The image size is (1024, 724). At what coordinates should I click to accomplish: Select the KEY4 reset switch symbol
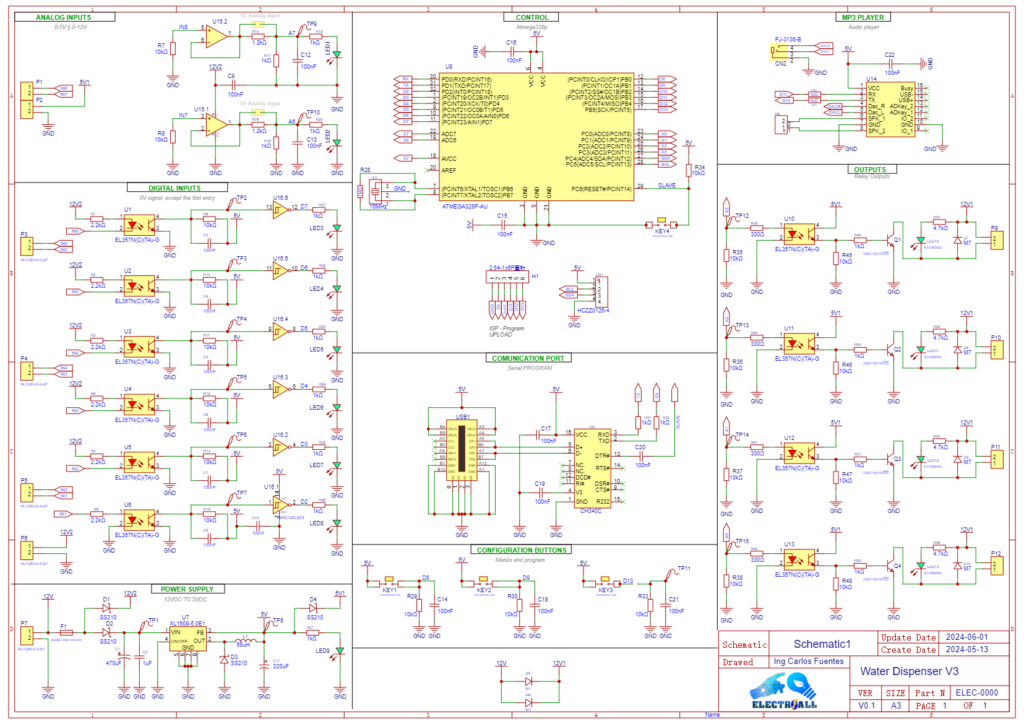point(662,223)
